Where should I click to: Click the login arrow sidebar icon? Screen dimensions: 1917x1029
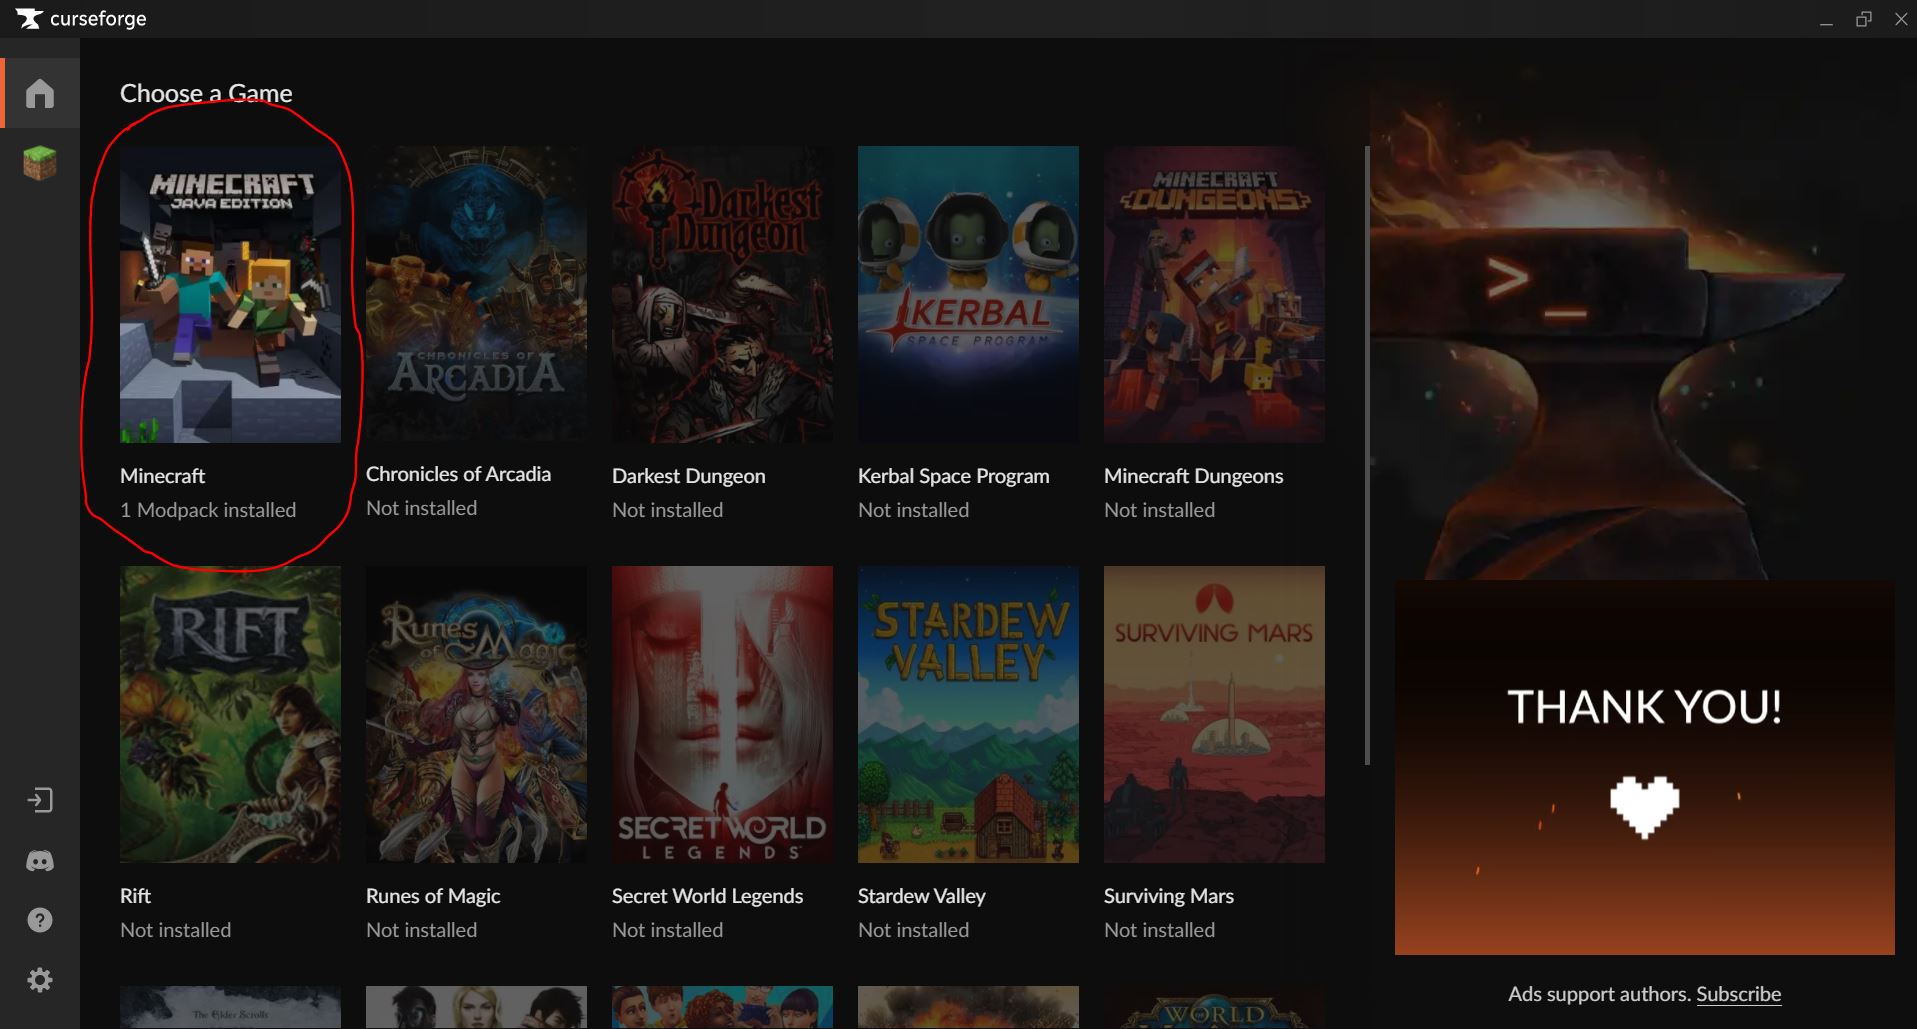[40, 800]
